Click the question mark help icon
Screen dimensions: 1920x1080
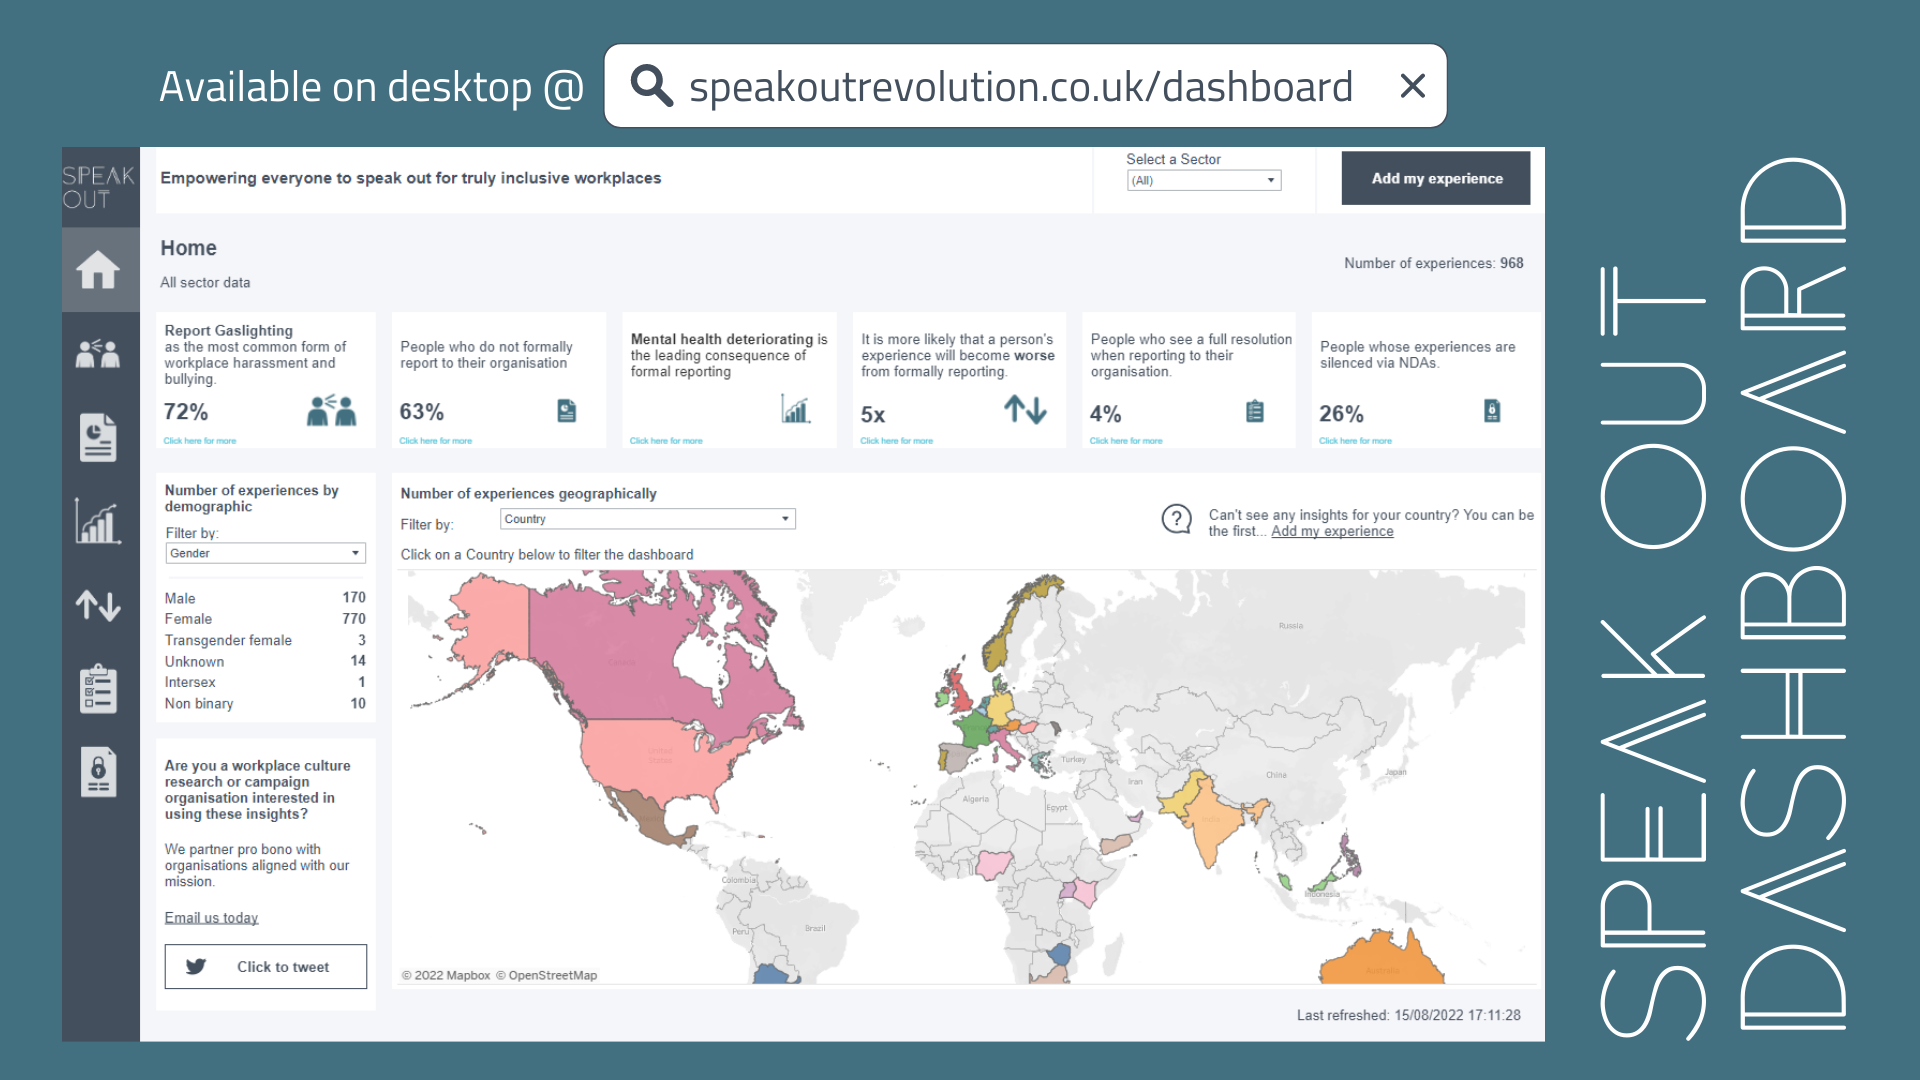[x=1176, y=520]
